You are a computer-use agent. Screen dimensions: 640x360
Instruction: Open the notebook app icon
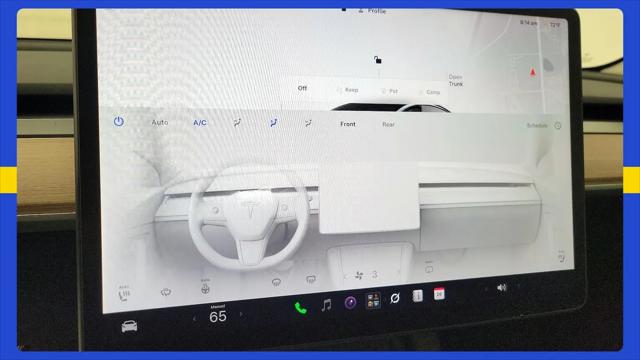[x=417, y=296]
